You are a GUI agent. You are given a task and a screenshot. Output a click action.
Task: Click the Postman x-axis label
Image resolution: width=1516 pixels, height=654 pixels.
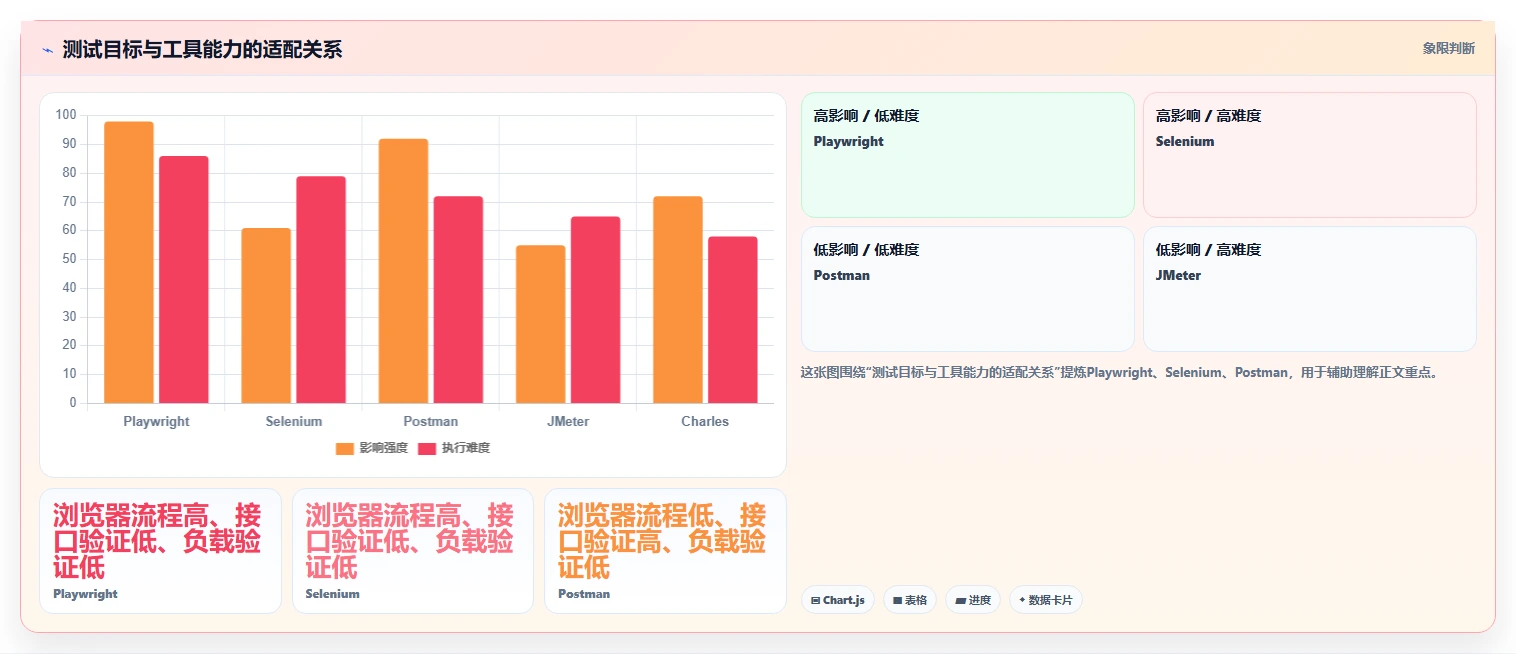click(x=431, y=421)
